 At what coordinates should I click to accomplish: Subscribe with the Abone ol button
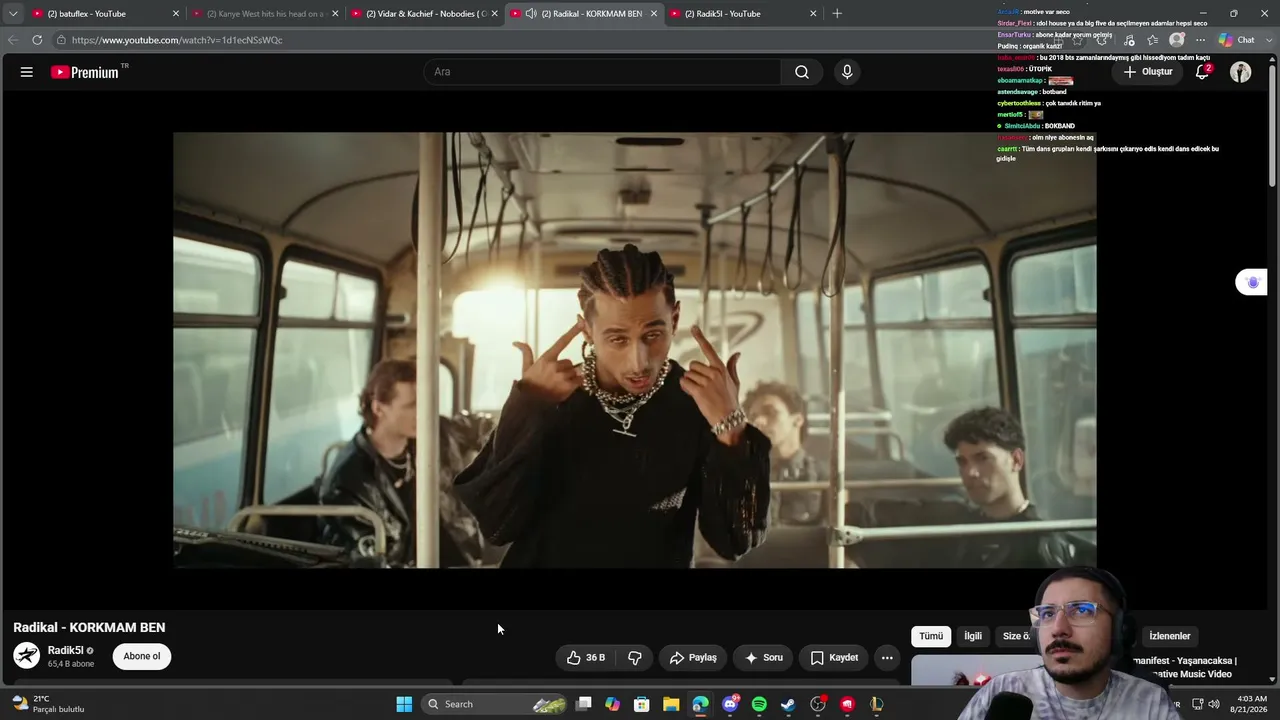tap(142, 657)
